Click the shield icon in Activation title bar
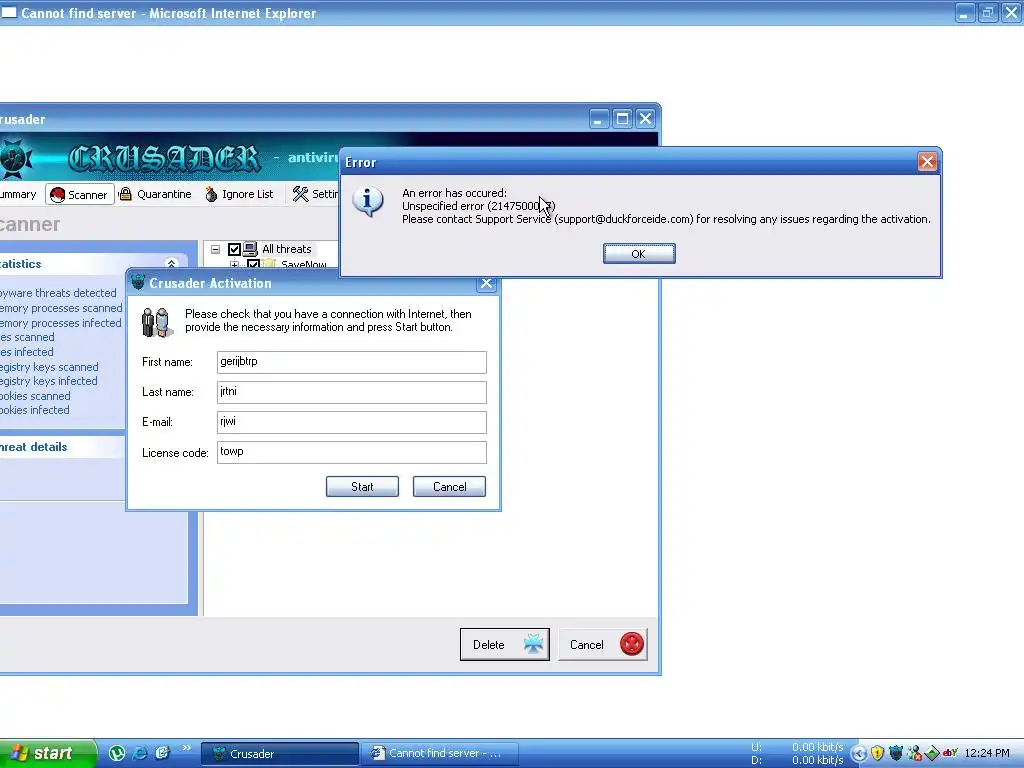The width and height of the screenshot is (1024, 768). (x=138, y=283)
